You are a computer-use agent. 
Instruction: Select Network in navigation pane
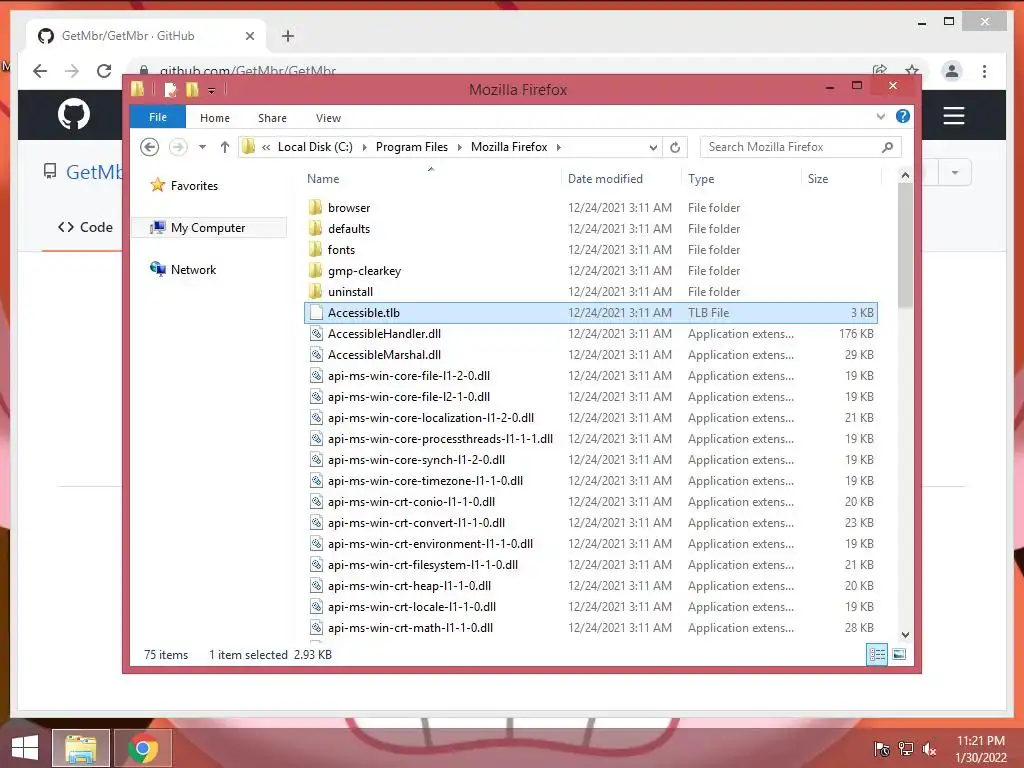coord(193,269)
